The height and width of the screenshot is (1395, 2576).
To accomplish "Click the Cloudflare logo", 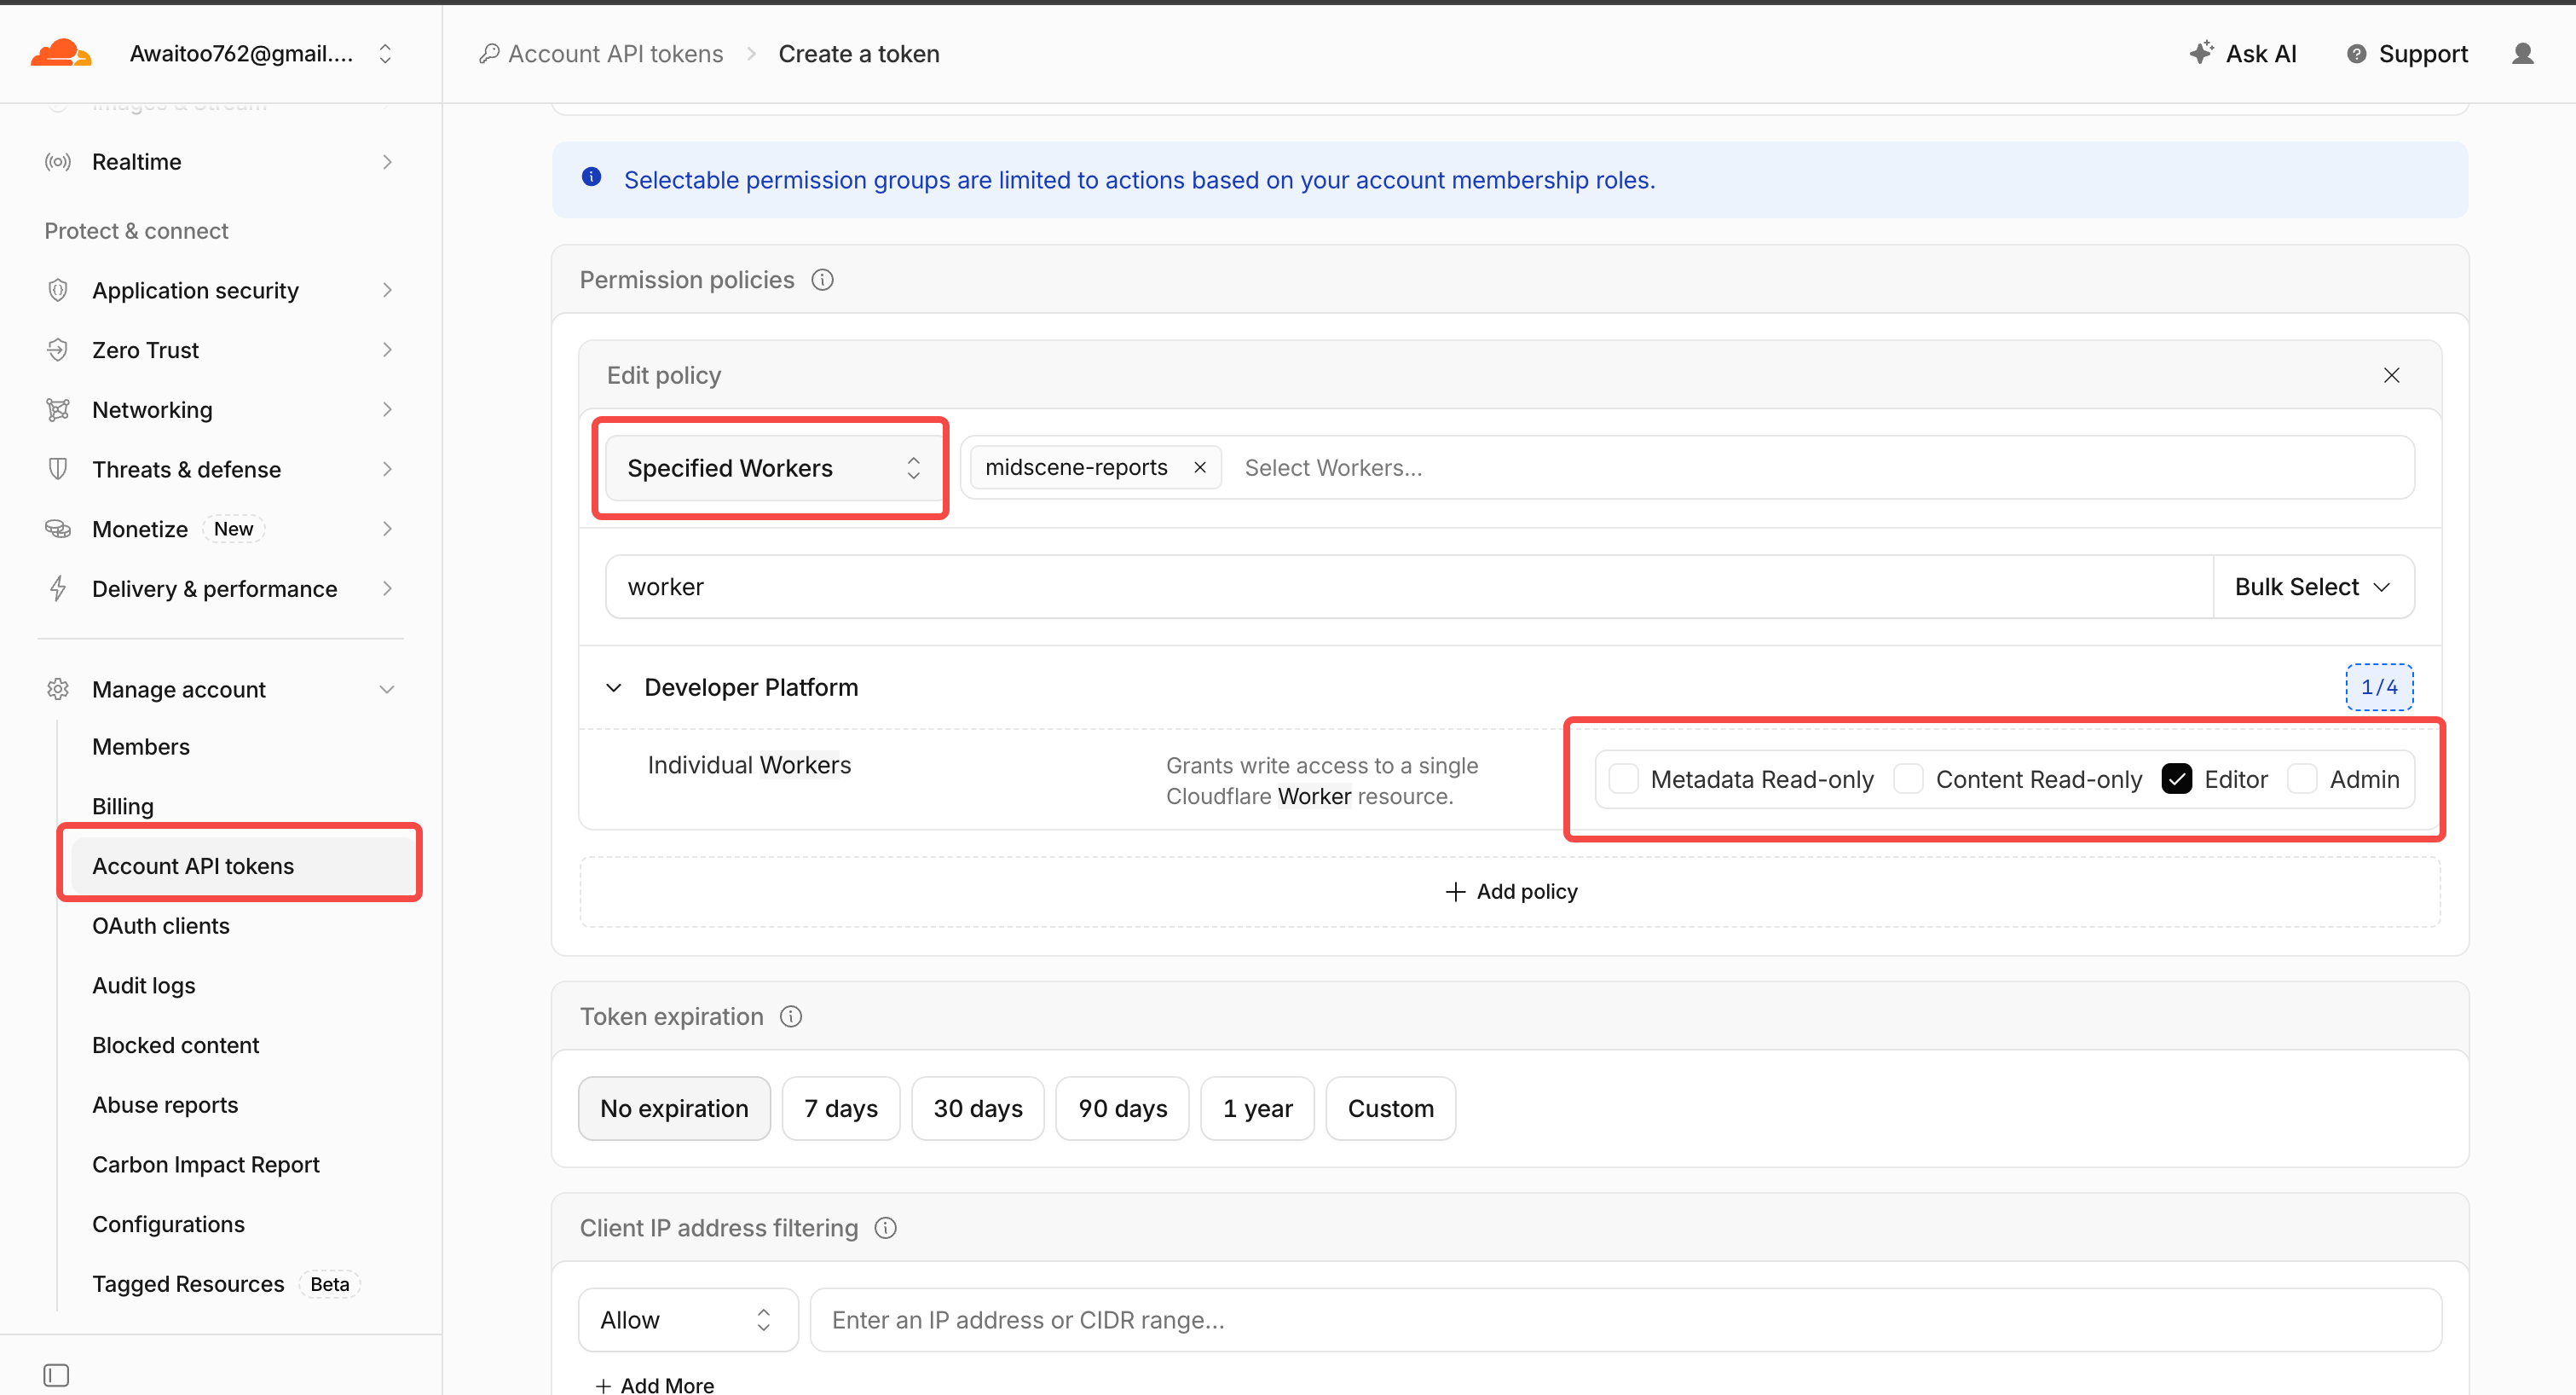I will pos(61,53).
